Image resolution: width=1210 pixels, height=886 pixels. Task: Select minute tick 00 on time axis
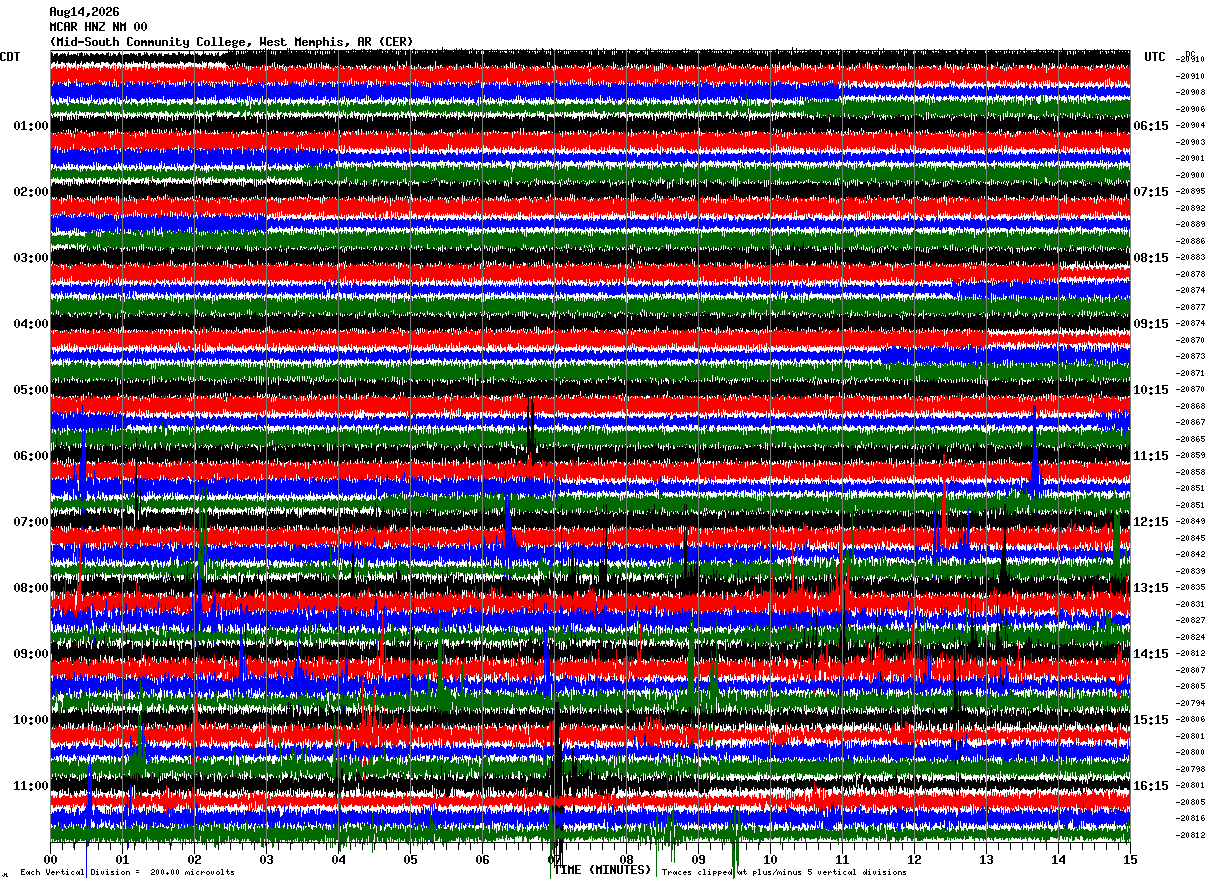click(x=51, y=859)
